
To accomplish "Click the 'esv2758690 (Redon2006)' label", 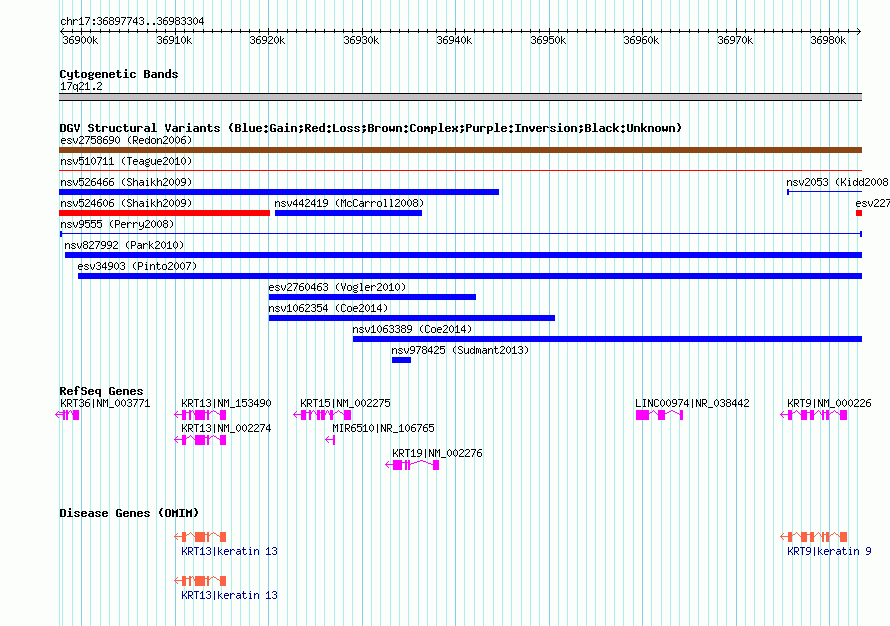I will click(x=126, y=140).
